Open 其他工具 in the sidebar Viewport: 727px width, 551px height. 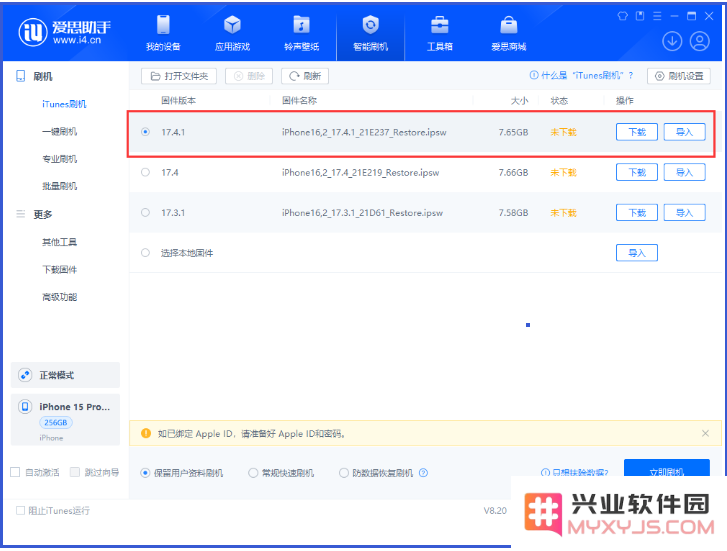pyautogui.click(x=59, y=242)
